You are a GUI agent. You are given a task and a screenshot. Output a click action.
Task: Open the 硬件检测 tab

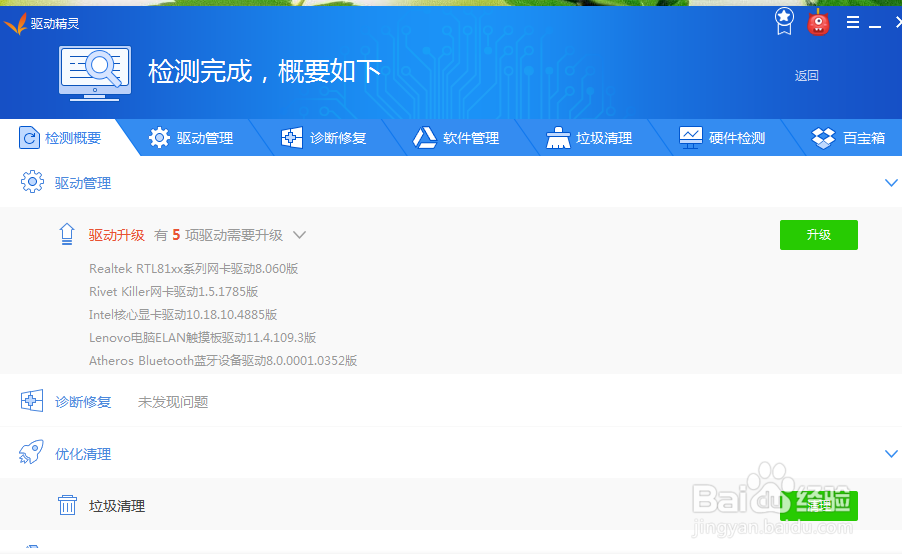pos(722,138)
